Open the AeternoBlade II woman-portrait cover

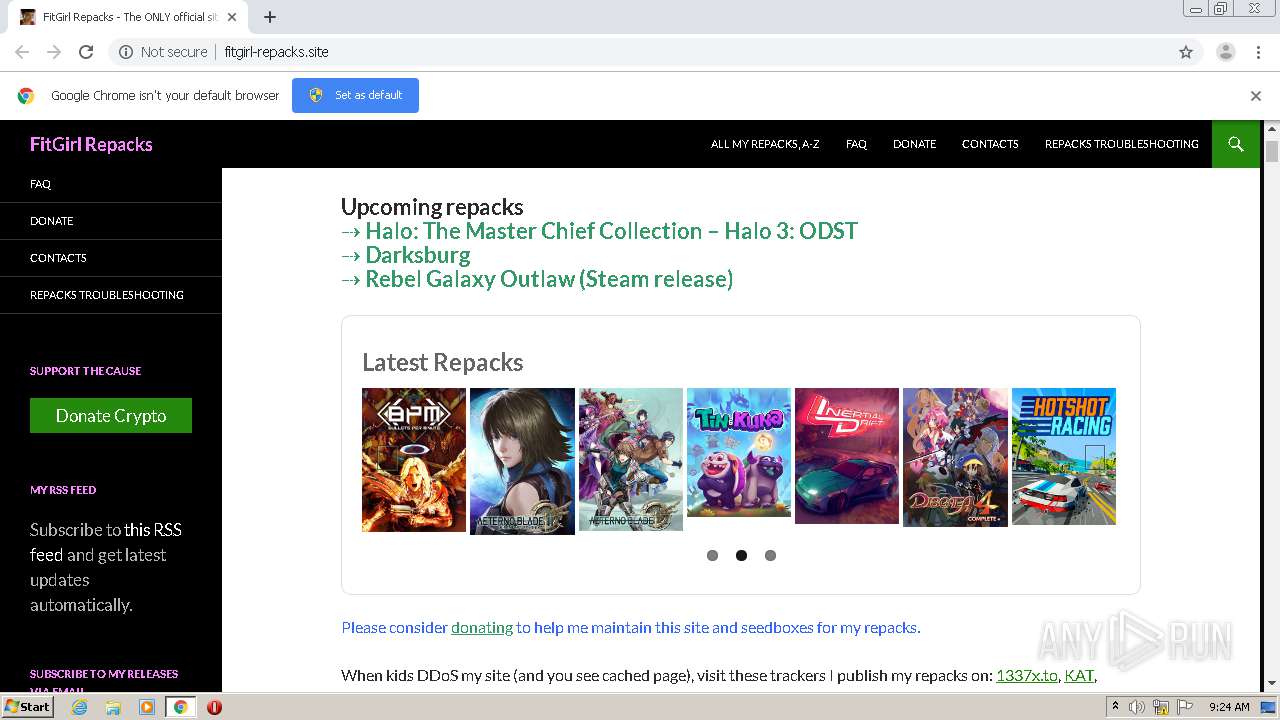[x=522, y=461]
